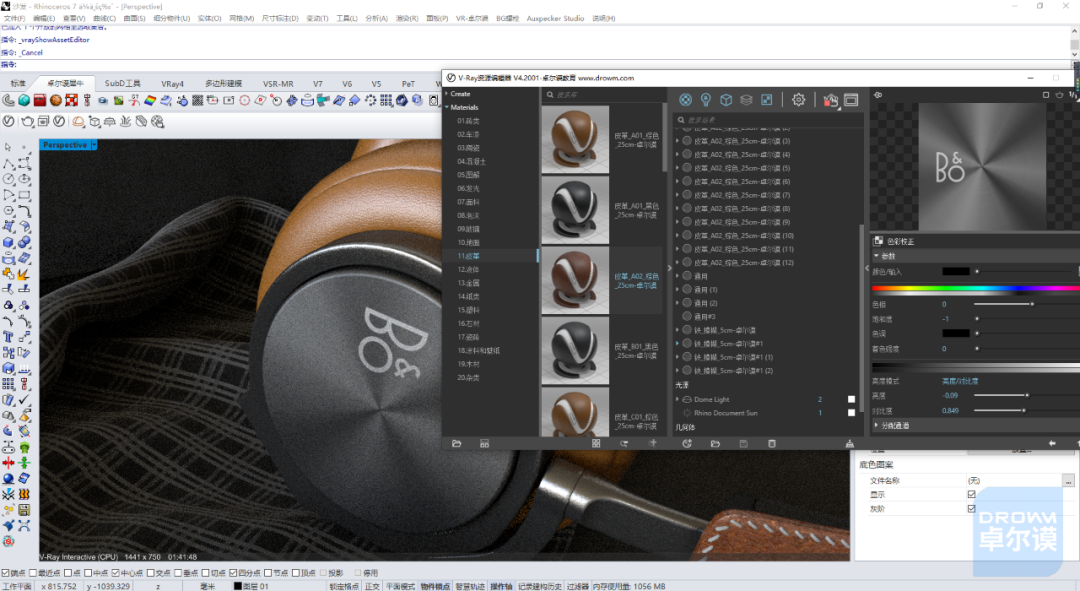Toggle the 中点 object snap checkbox
1080x591 pixels.
pyautogui.click(x=87, y=573)
